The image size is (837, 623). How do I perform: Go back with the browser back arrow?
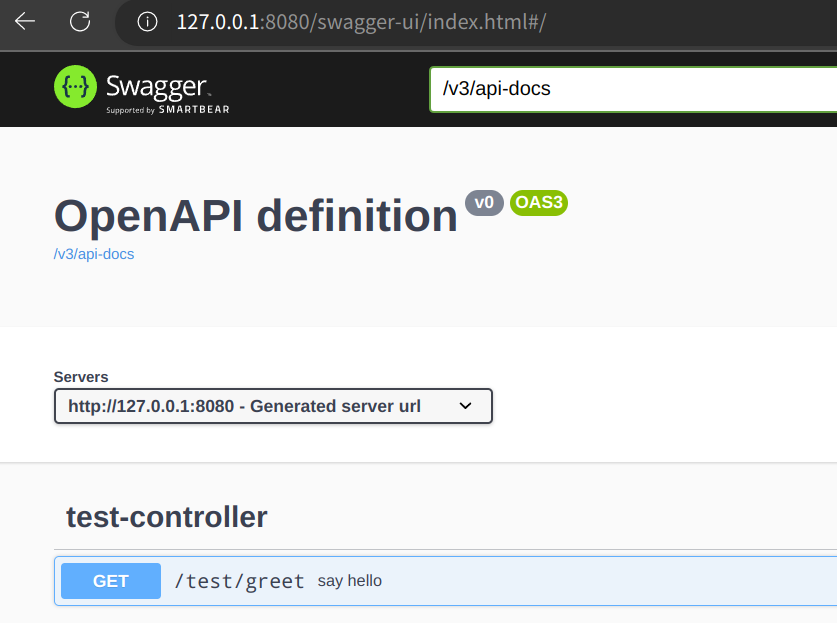[25, 21]
